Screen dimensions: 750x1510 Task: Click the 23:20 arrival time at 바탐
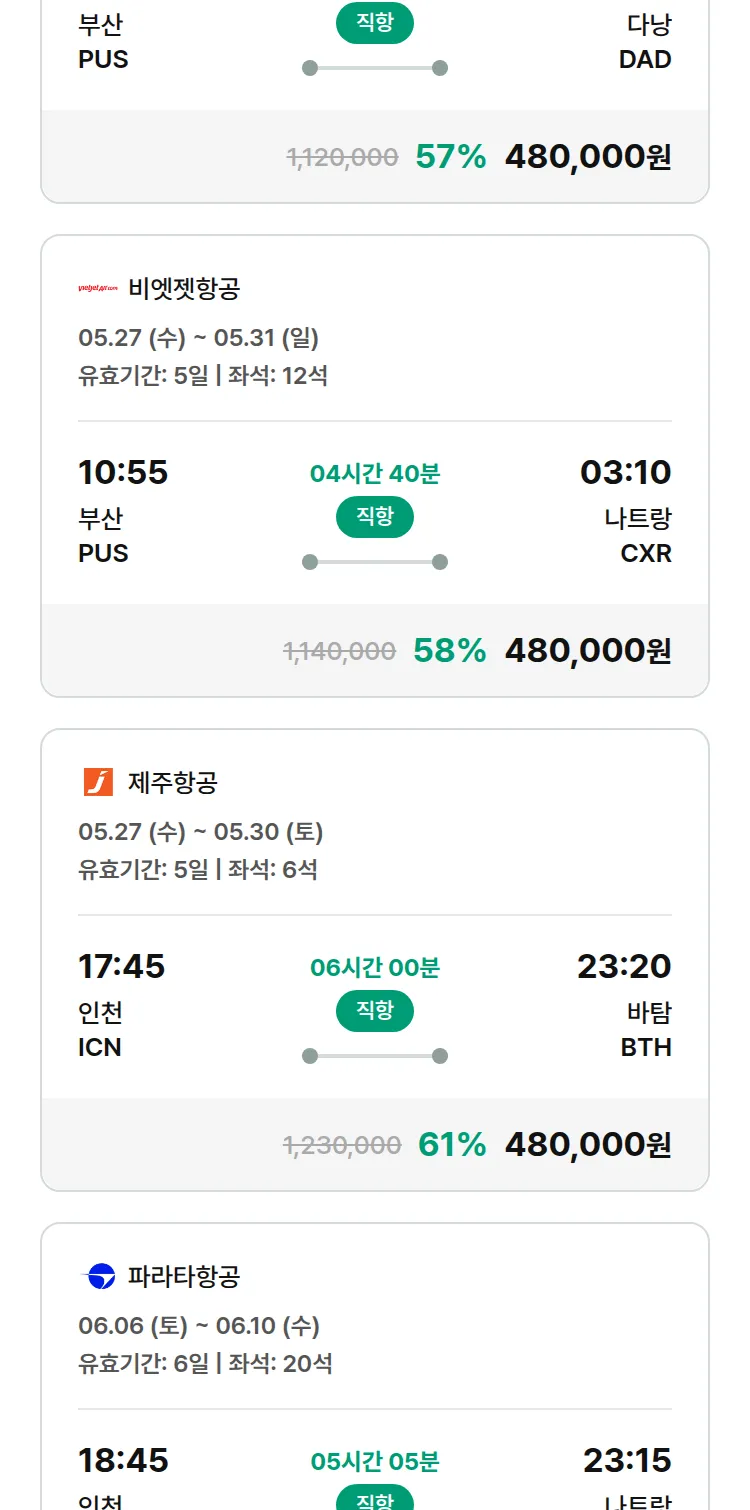click(x=624, y=966)
